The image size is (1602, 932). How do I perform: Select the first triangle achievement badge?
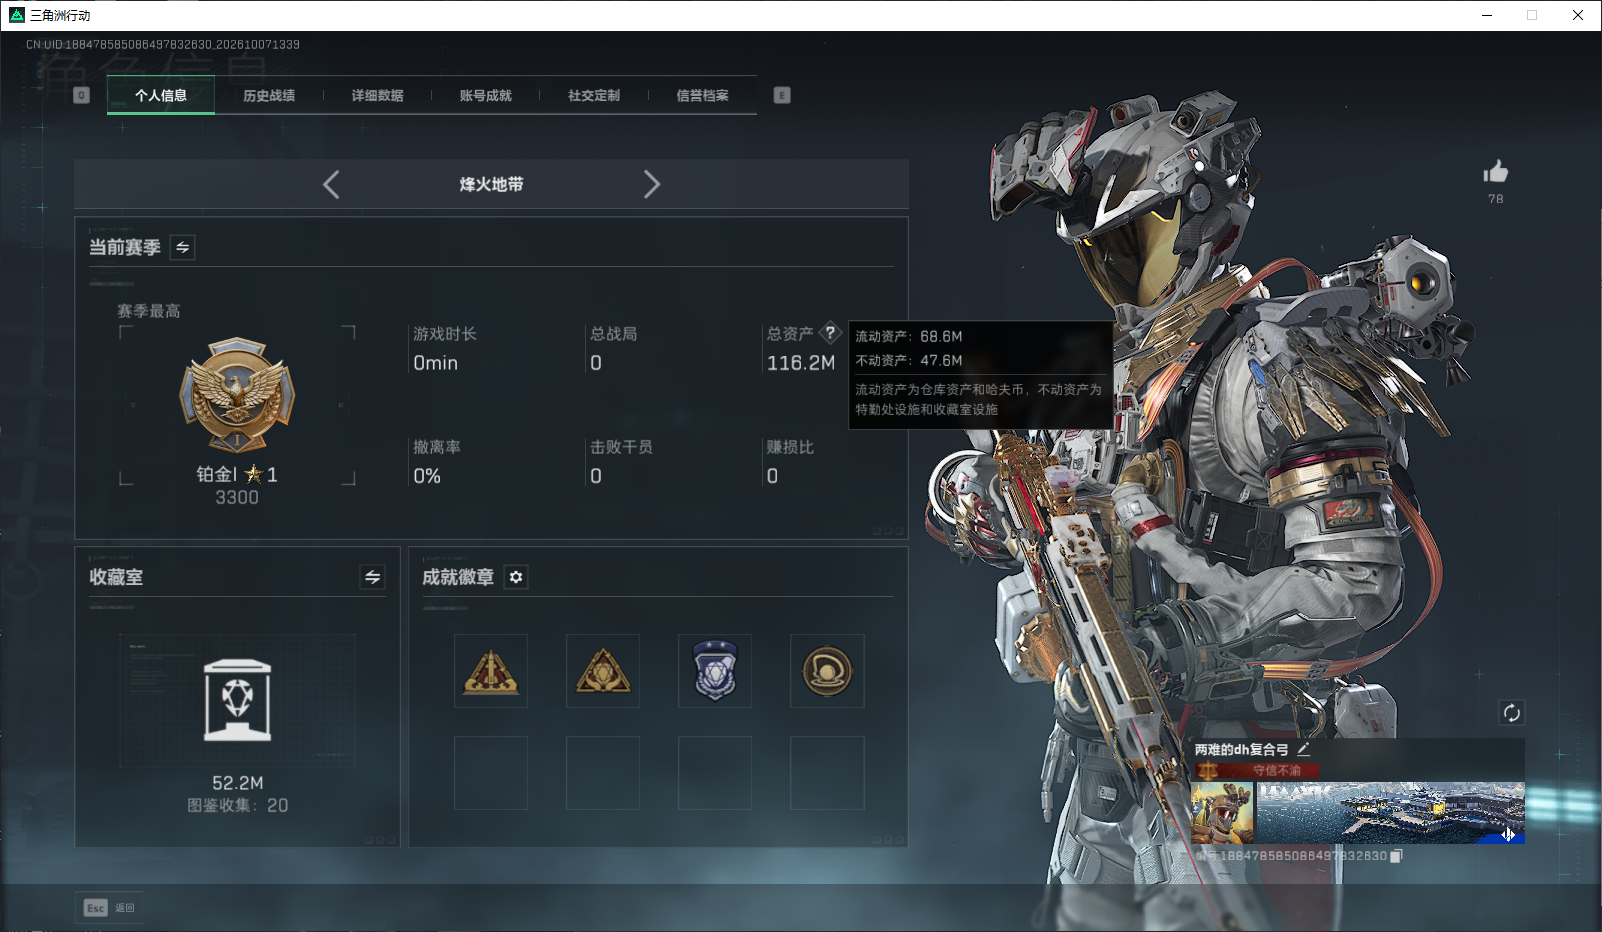click(491, 671)
